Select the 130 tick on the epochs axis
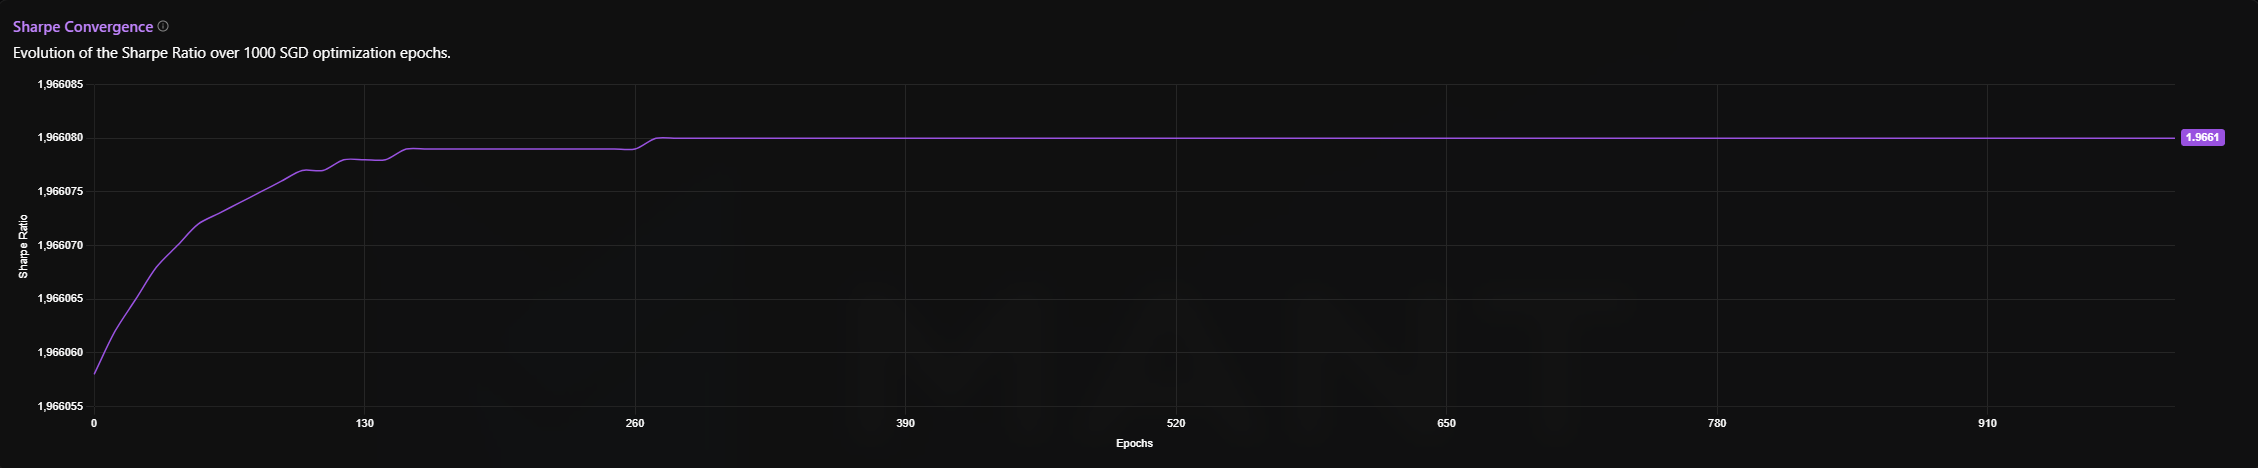2258x468 pixels. pyautogui.click(x=365, y=423)
